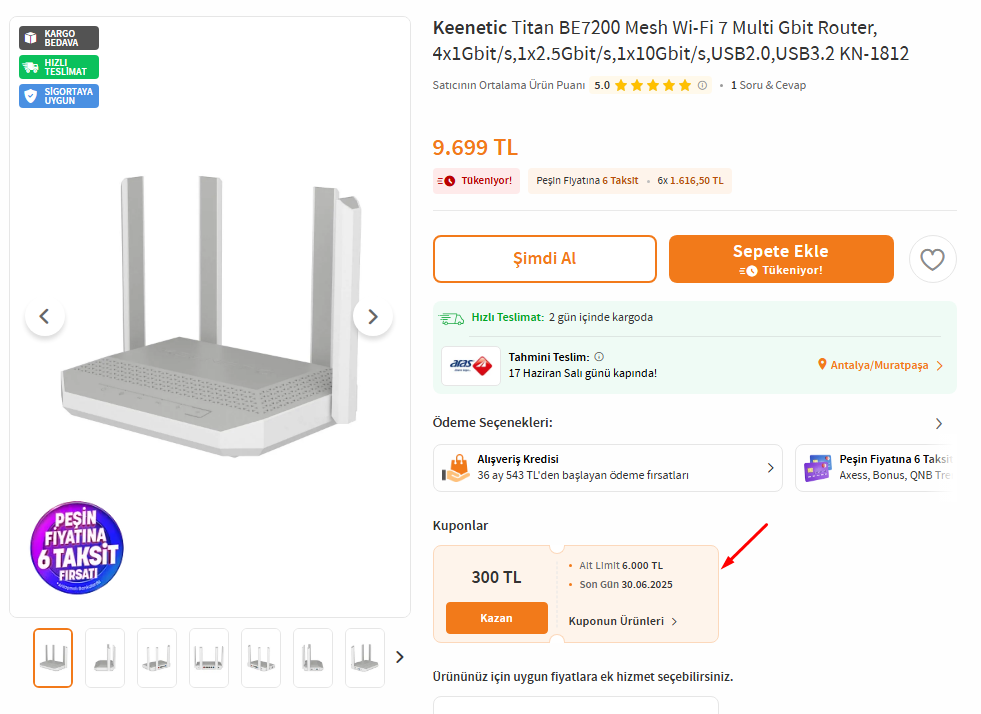Screen dimensions: 981x714
Task: Open the Alışveriş Kredisi payment option
Action: click(607, 467)
